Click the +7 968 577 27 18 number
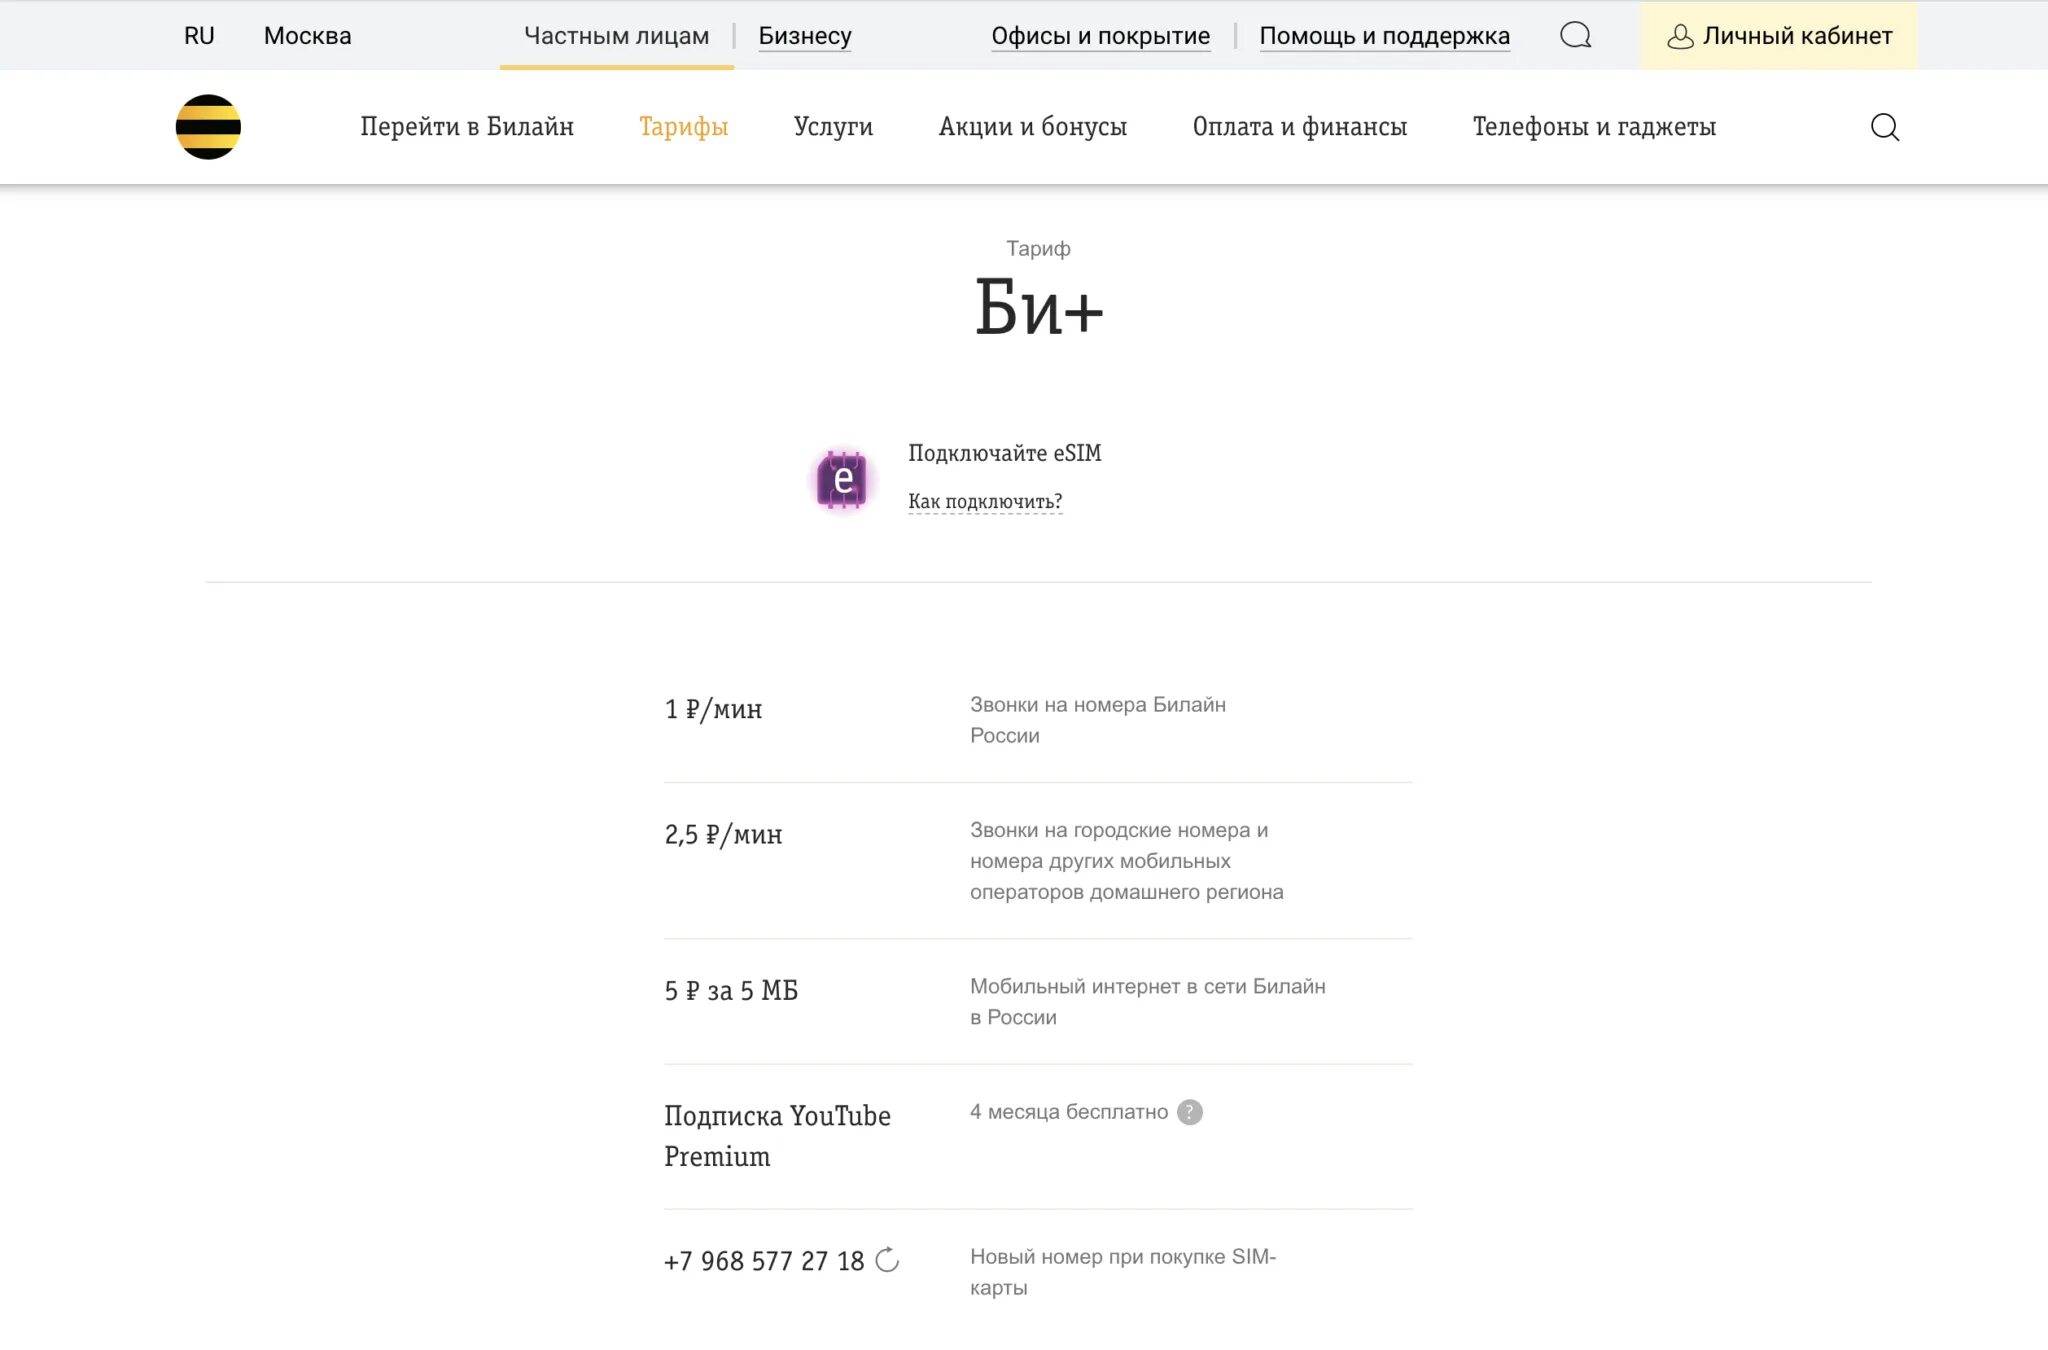The height and width of the screenshot is (1350, 2048). [764, 1261]
